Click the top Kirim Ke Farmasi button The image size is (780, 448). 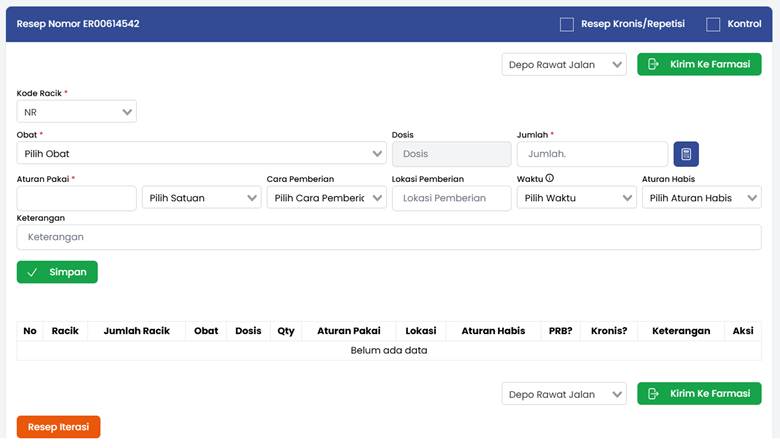(699, 65)
